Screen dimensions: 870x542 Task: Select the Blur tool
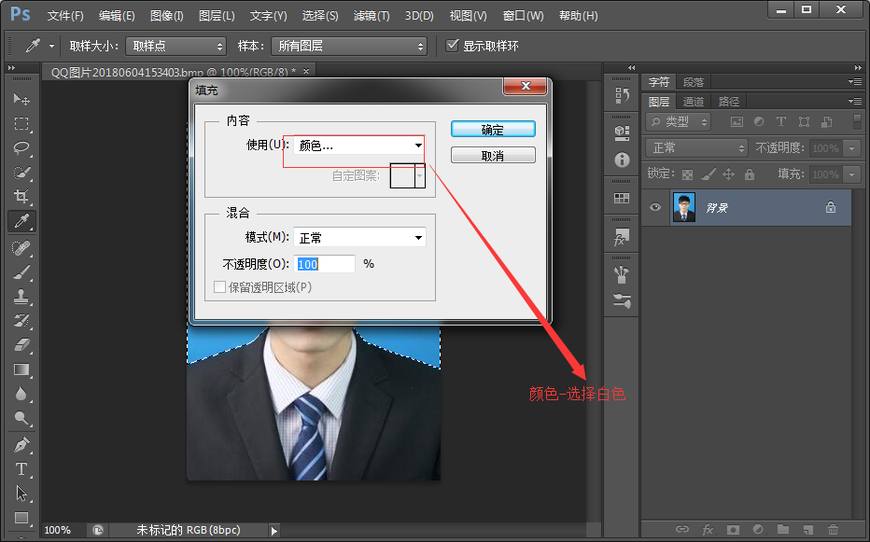pyautogui.click(x=22, y=394)
